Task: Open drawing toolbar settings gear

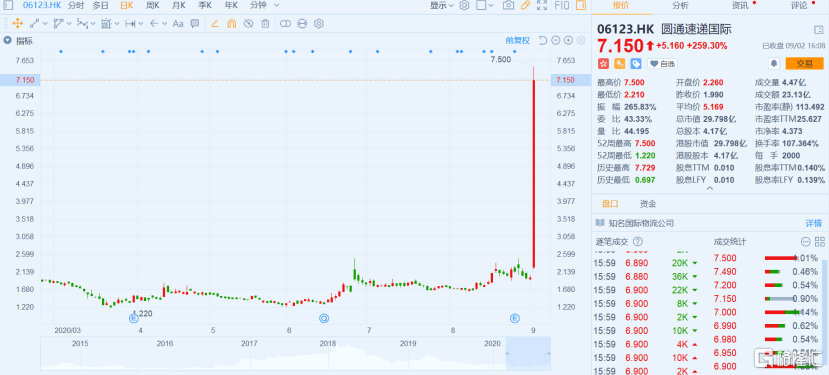Action: pyautogui.click(x=318, y=23)
